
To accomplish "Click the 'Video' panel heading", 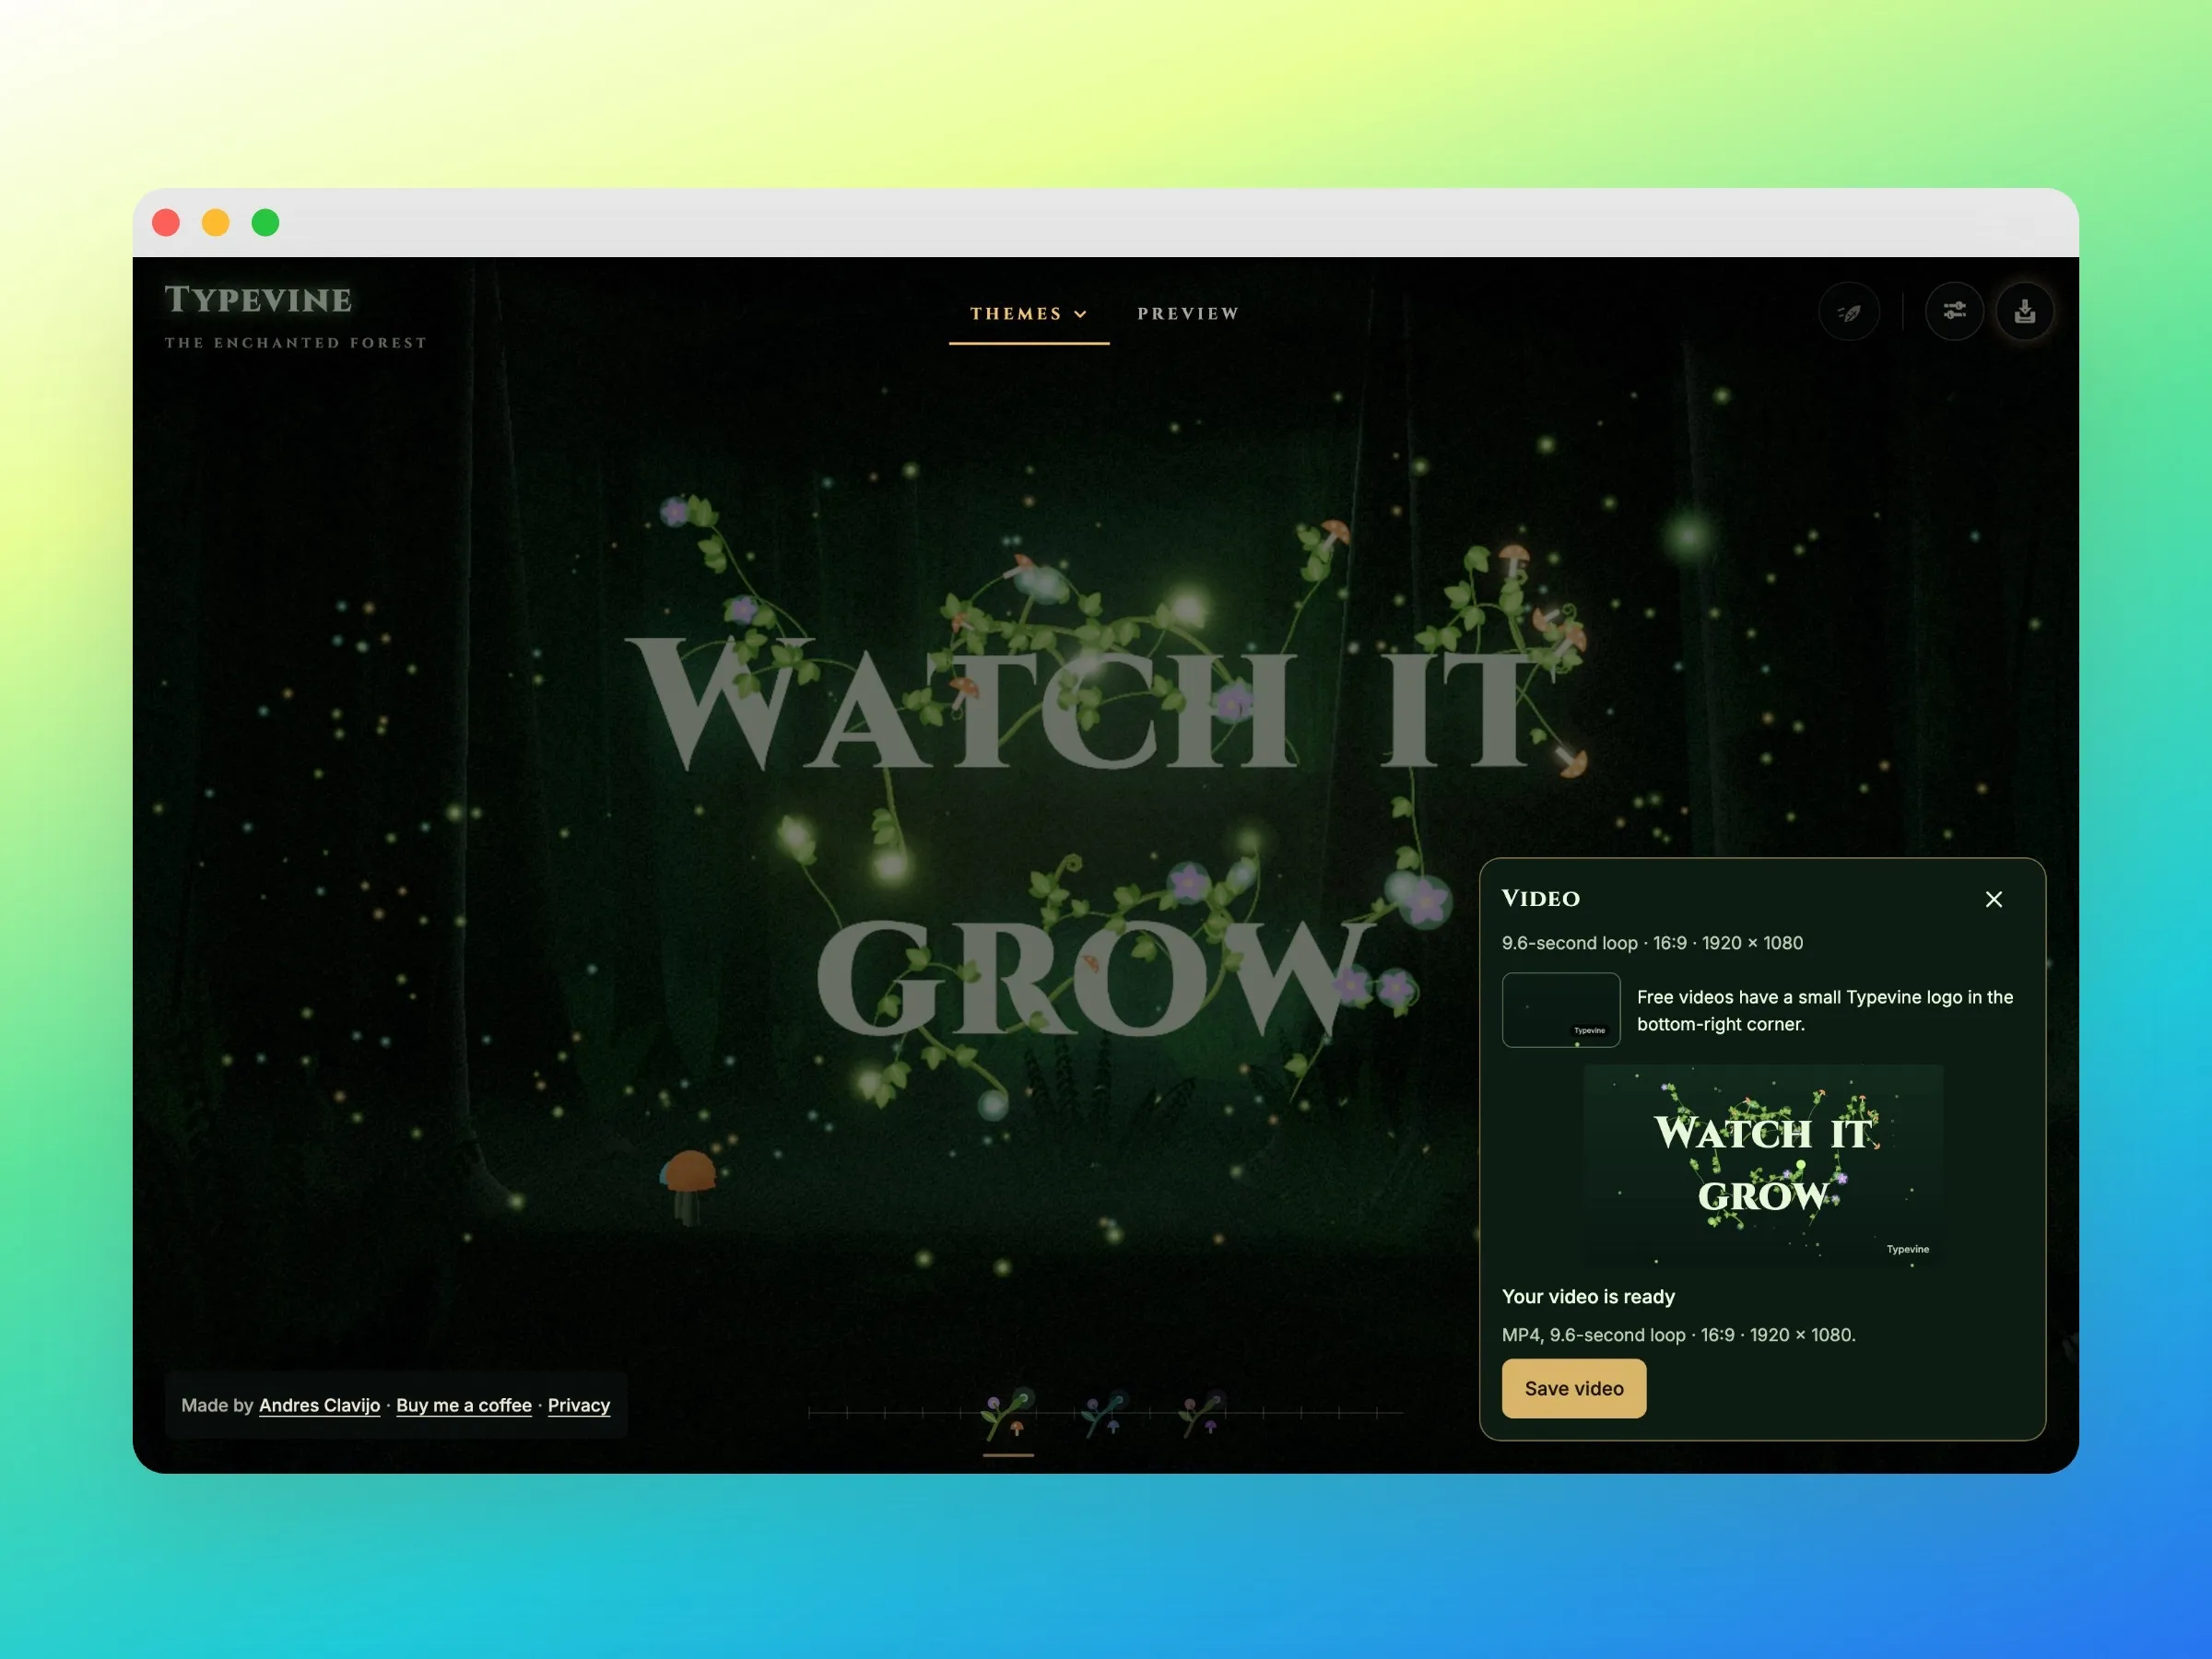I will (x=1540, y=898).
